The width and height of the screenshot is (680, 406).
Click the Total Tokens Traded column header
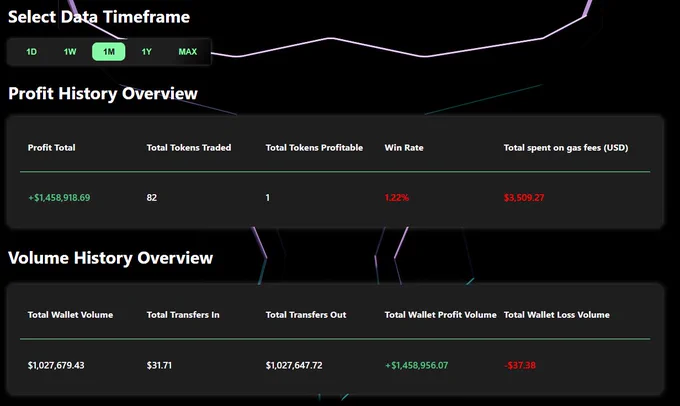pyautogui.click(x=189, y=147)
